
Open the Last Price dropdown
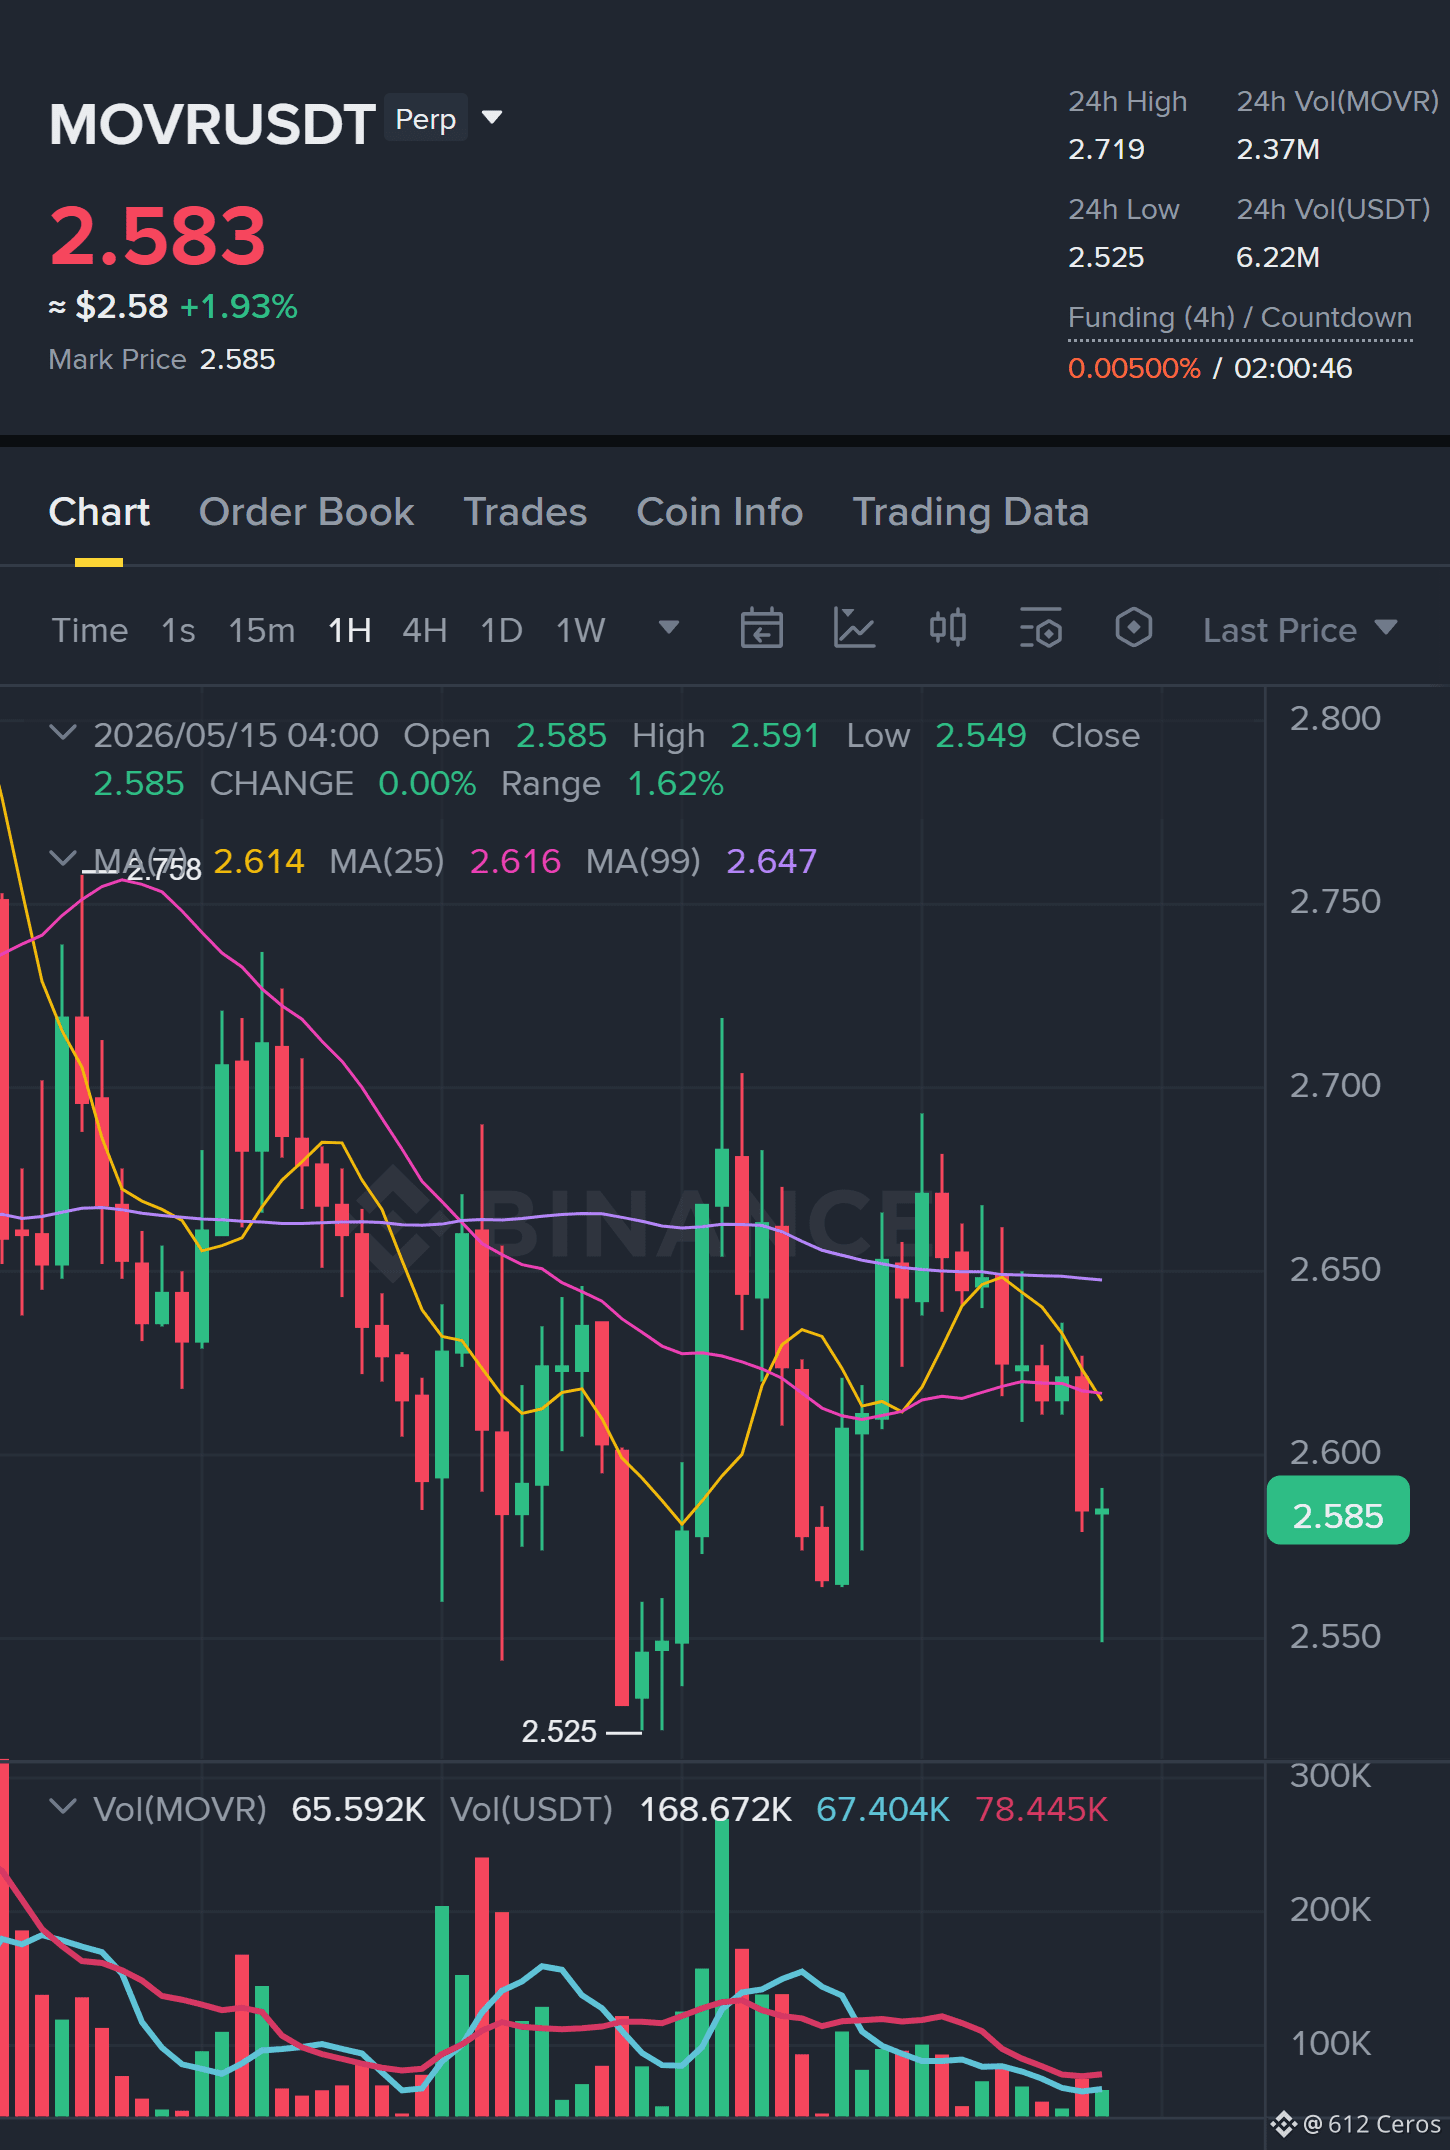pyautogui.click(x=1300, y=630)
